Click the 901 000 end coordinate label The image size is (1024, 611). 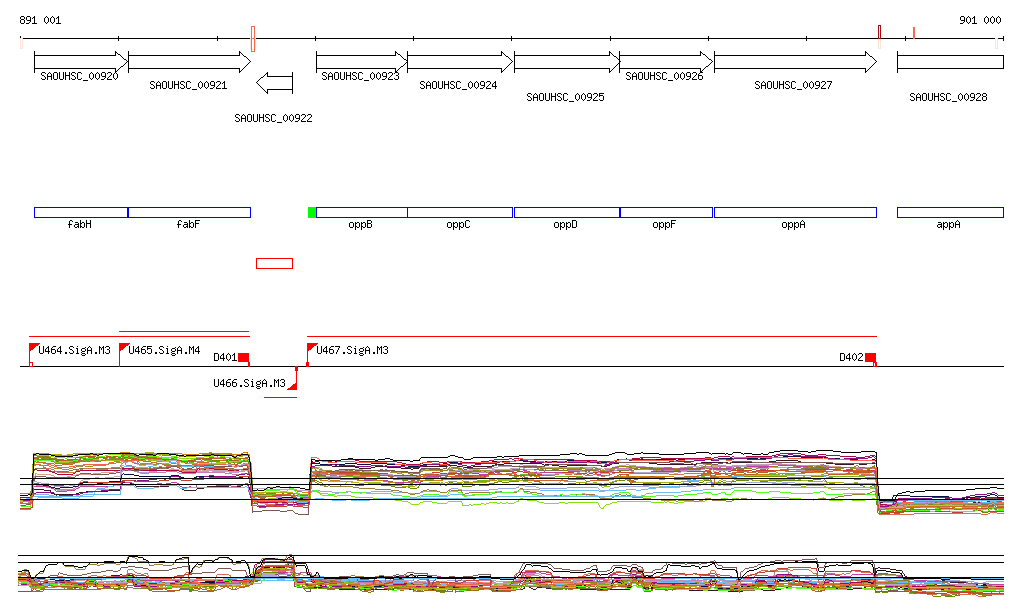pos(979,20)
